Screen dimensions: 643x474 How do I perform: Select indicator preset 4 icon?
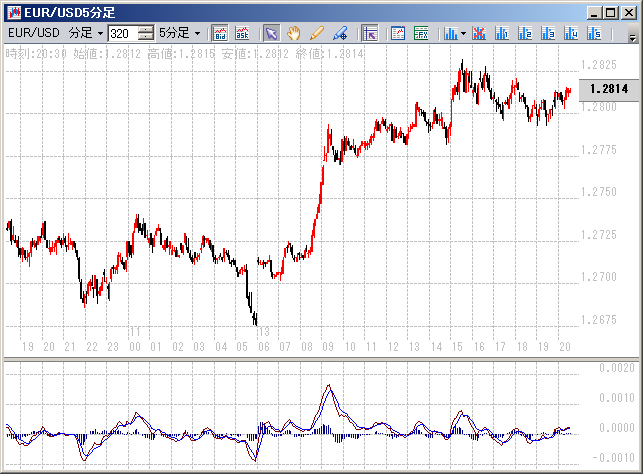(571, 33)
